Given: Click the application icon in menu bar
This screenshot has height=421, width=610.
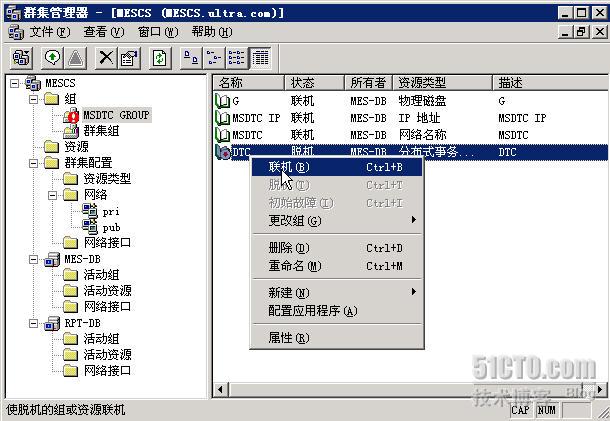Looking at the screenshot, I should 16,32.
